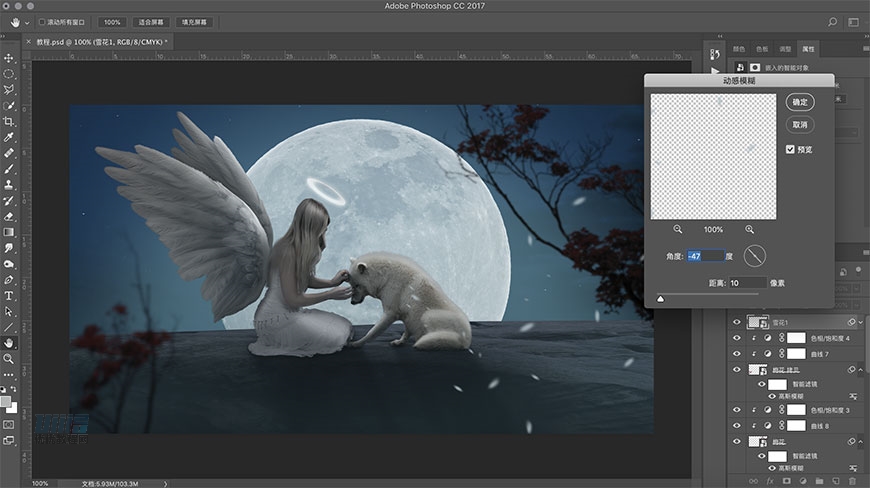This screenshot has height=488, width=870.
Task: Open the extra tools ellipsis menu
Action: pos(9,375)
